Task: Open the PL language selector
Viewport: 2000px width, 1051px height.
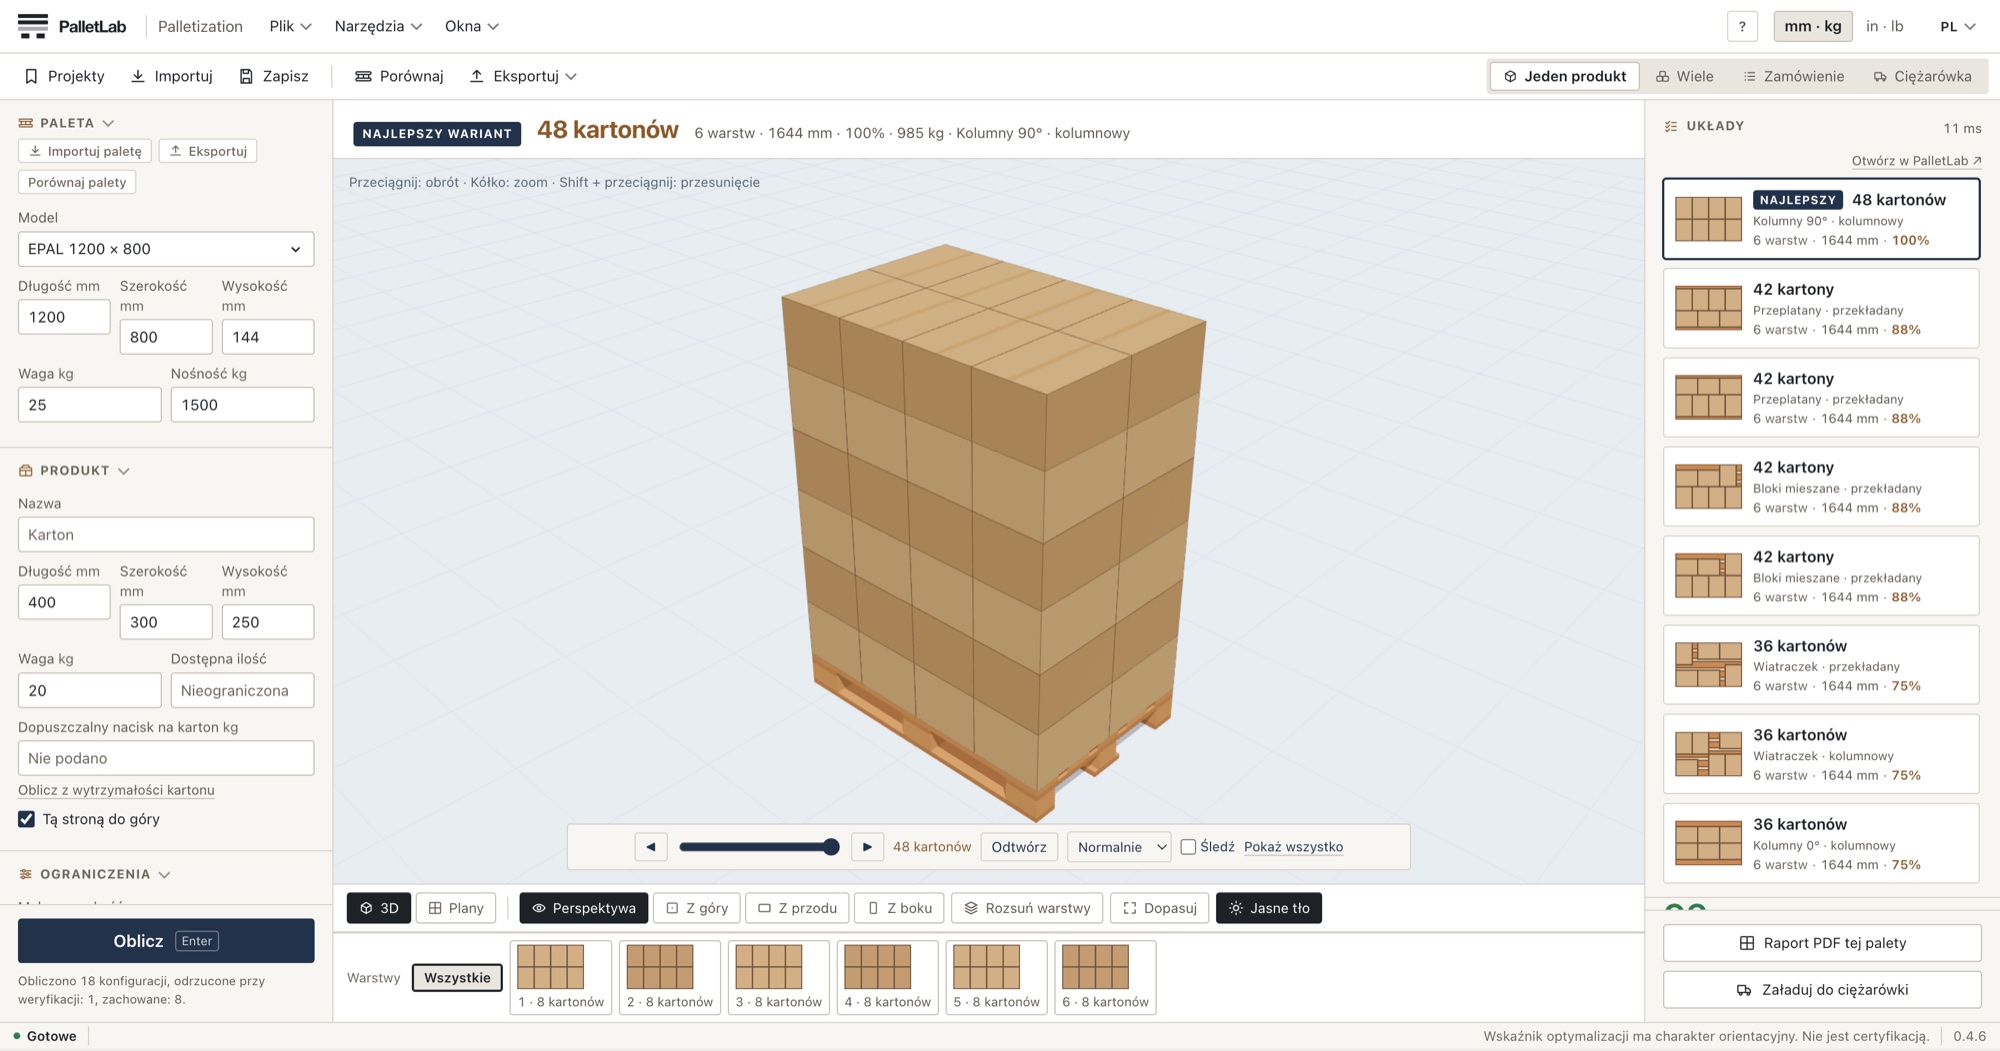Action: click(1958, 26)
